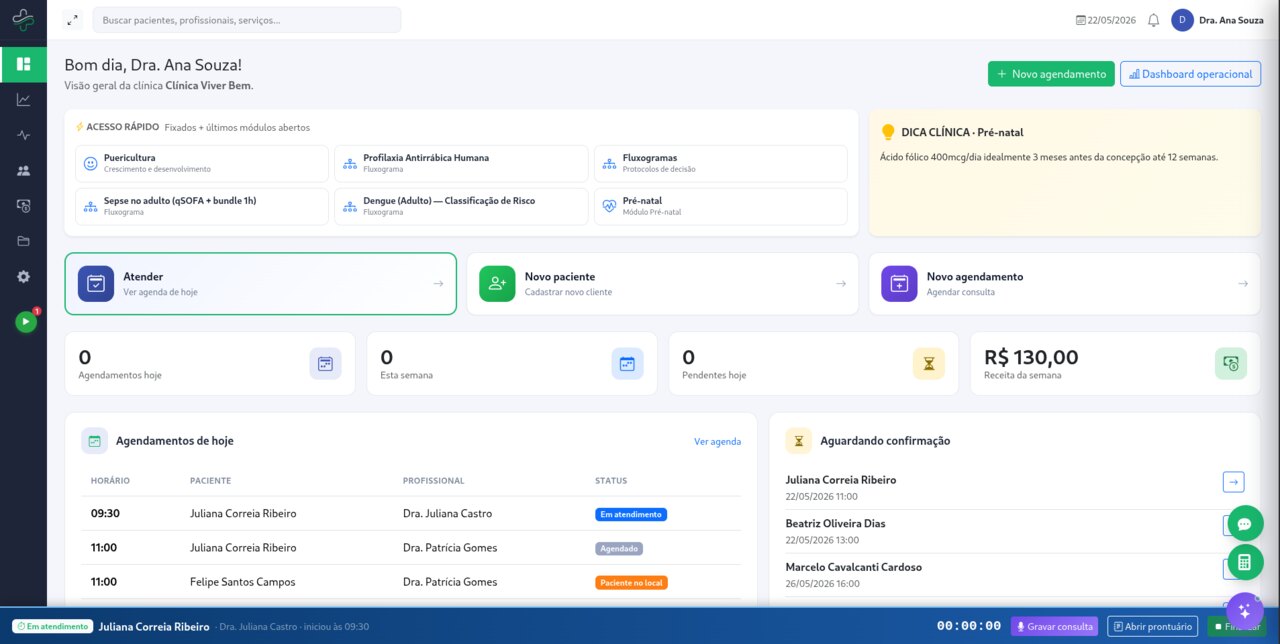Click the PACIENTE column header
This screenshot has width=1280, height=644.
[210, 481]
